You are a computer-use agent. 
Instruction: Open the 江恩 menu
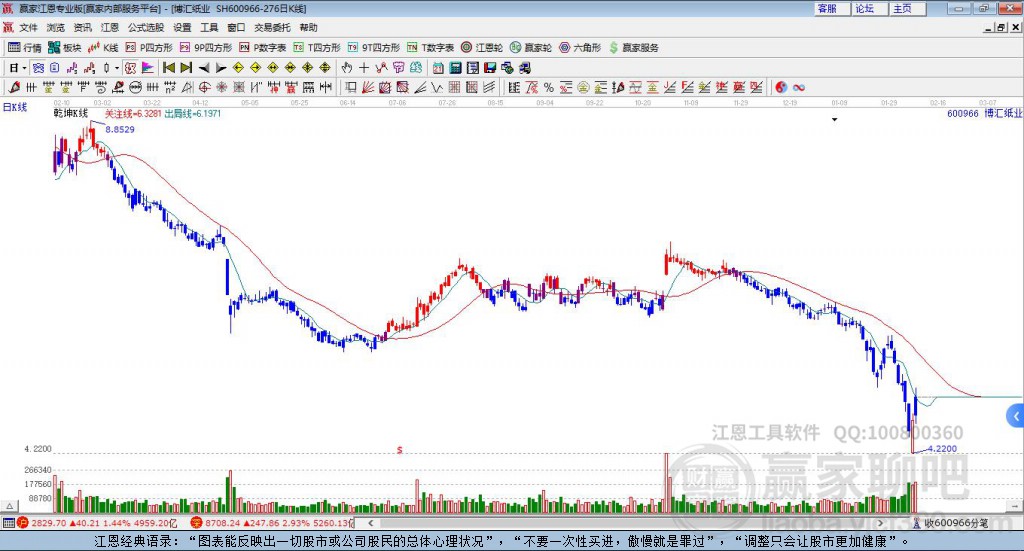(x=110, y=27)
